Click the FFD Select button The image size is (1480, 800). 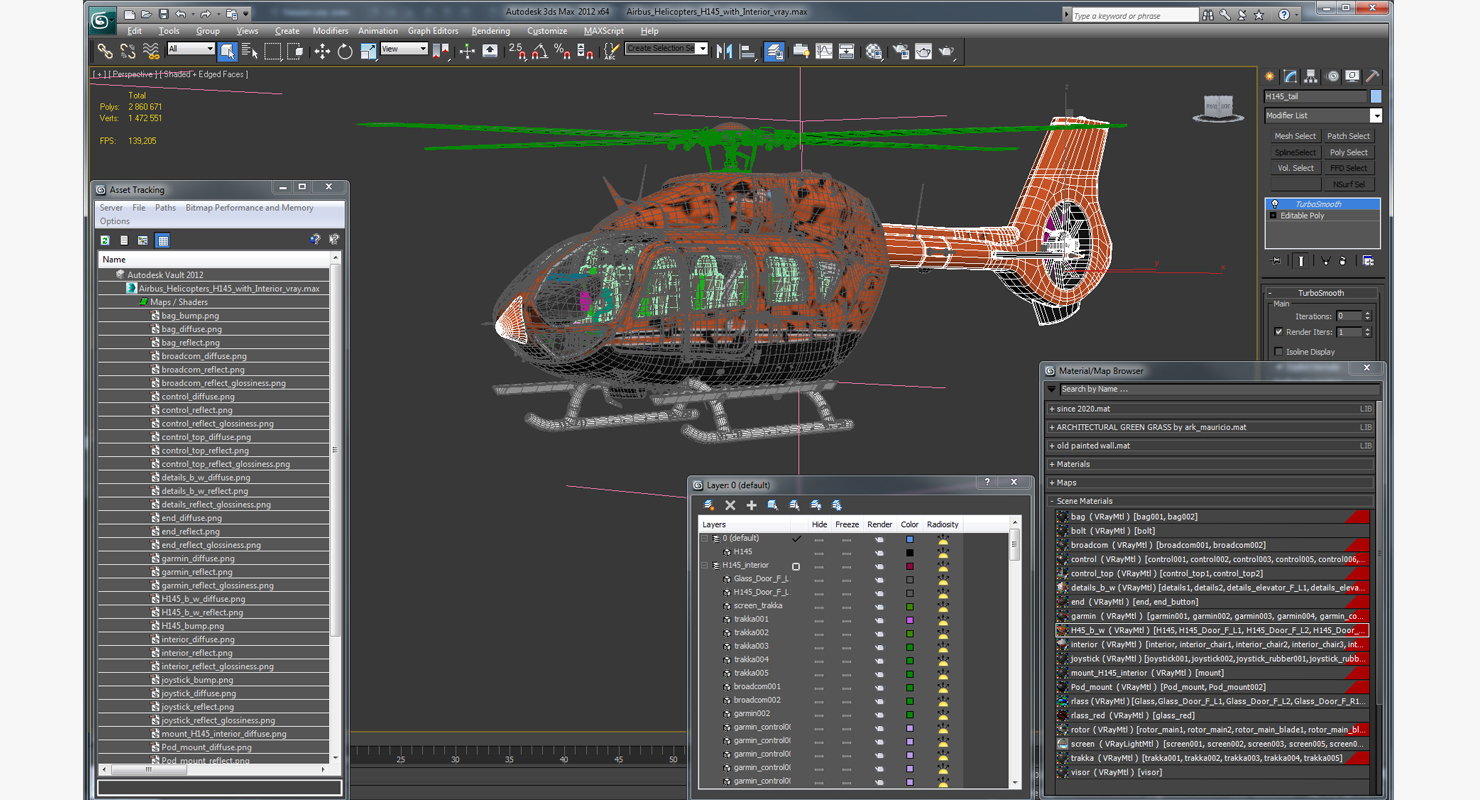1349,168
